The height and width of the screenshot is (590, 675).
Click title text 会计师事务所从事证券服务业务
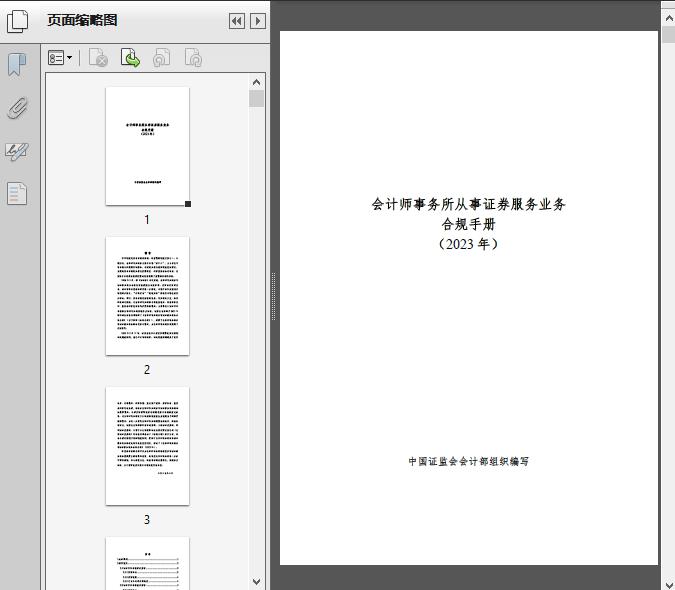click(x=468, y=204)
